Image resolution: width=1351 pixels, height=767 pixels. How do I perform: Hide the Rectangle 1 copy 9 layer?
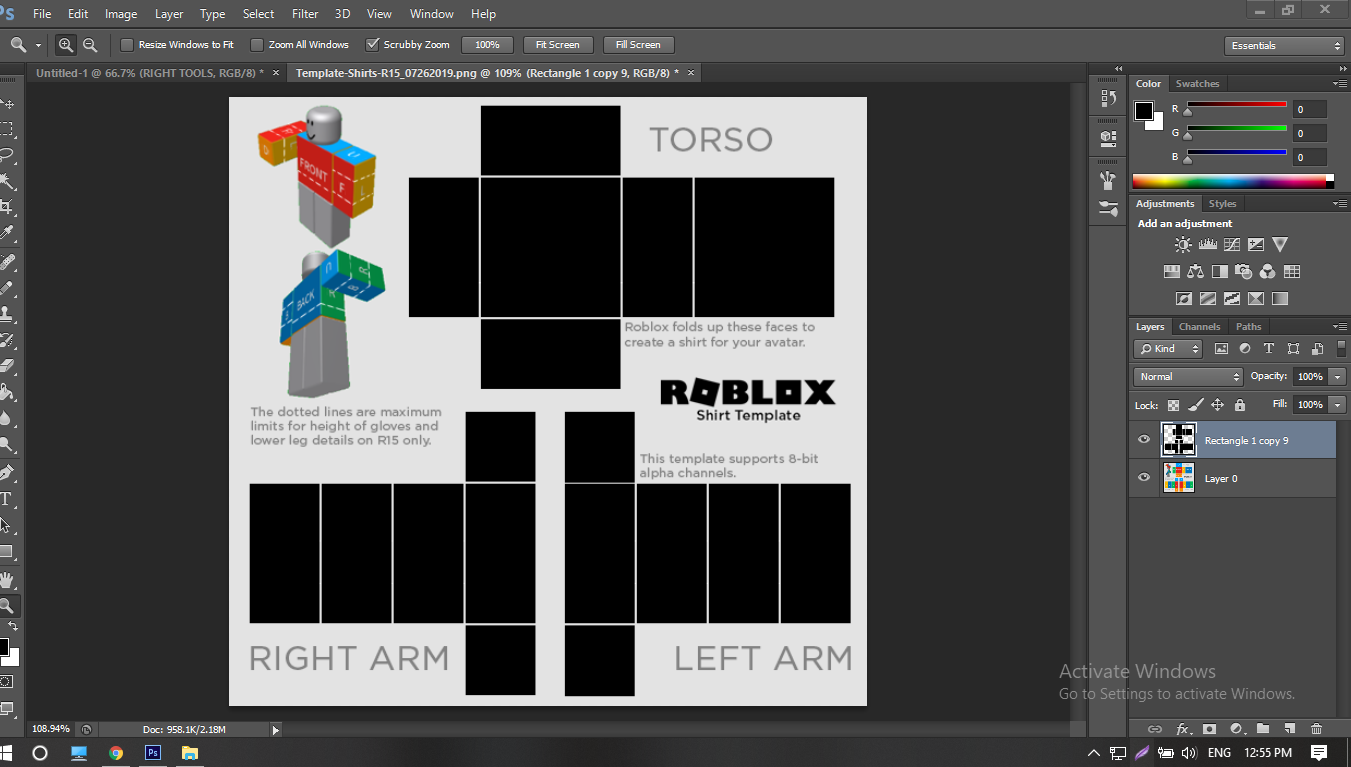pyautogui.click(x=1144, y=440)
